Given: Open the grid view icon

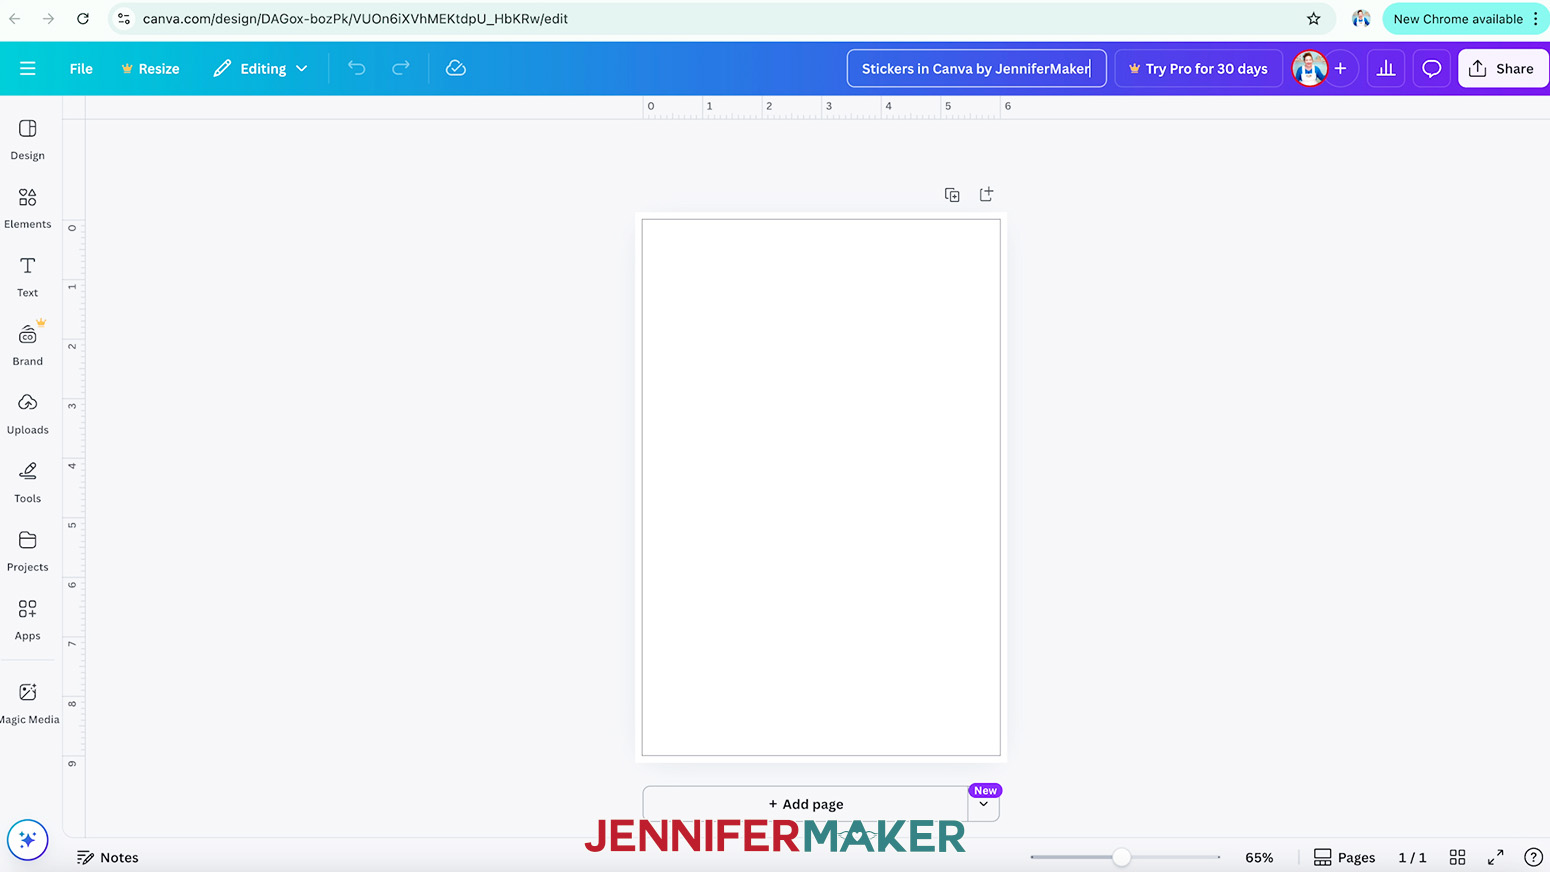Looking at the screenshot, I should (x=1458, y=857).
